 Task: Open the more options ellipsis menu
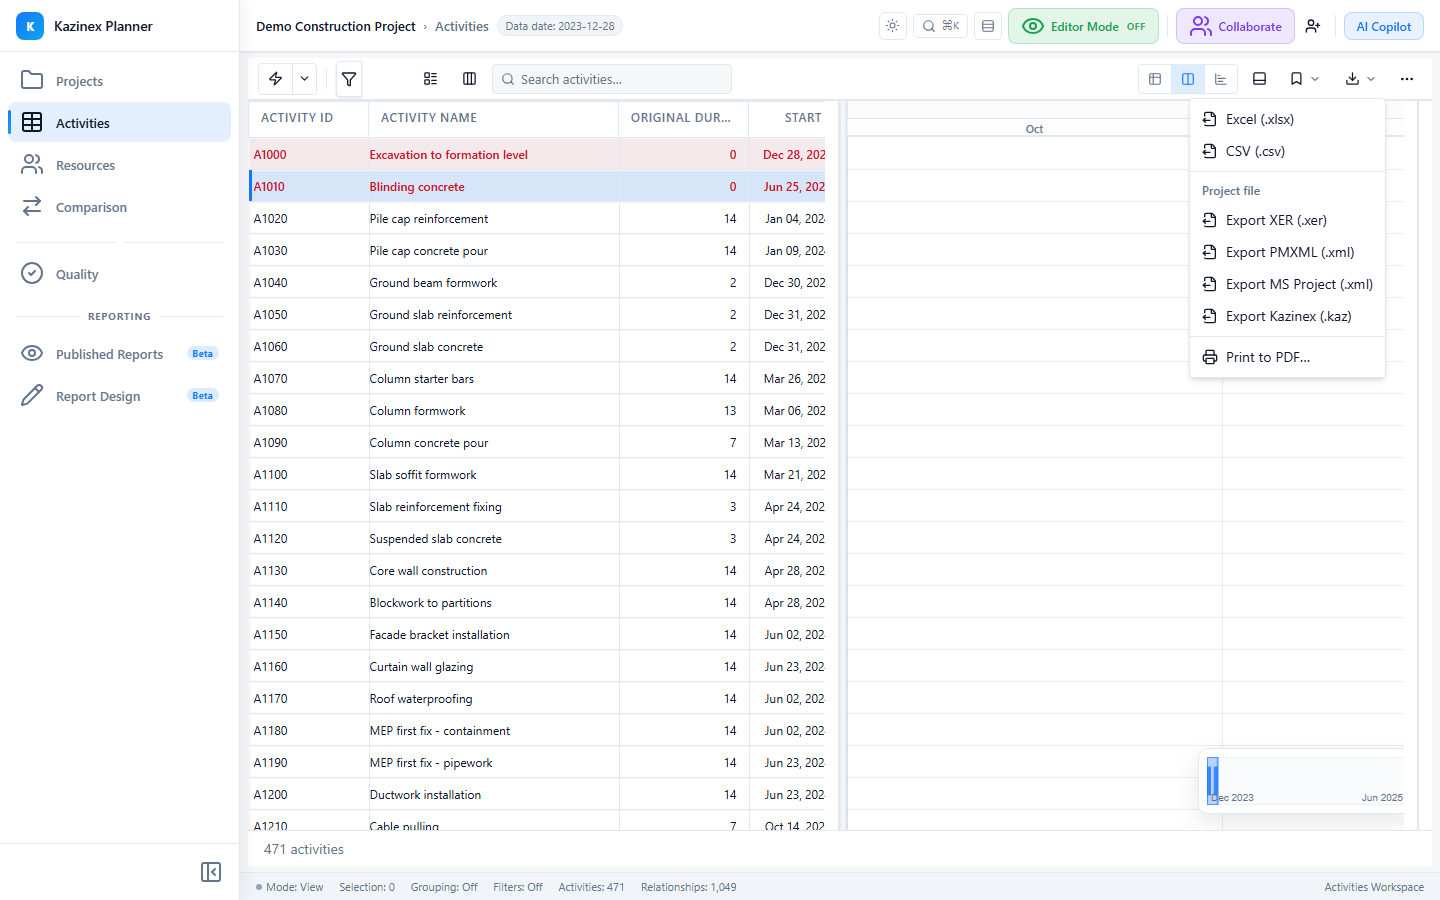pyautogui.click(x=1407, y=79)
